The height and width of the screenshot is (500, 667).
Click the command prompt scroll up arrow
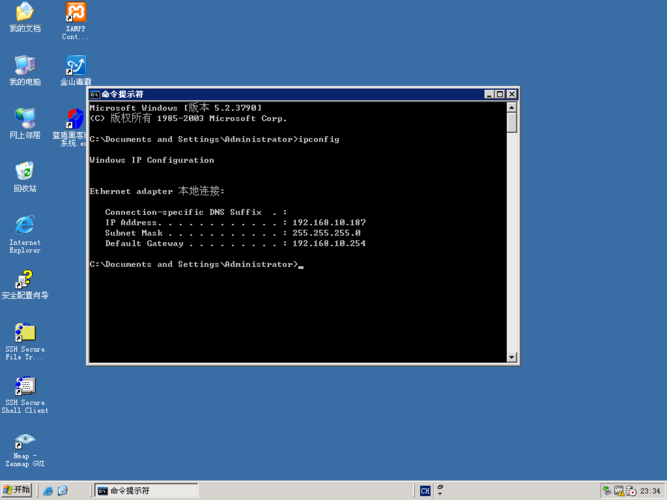(512, 107)
